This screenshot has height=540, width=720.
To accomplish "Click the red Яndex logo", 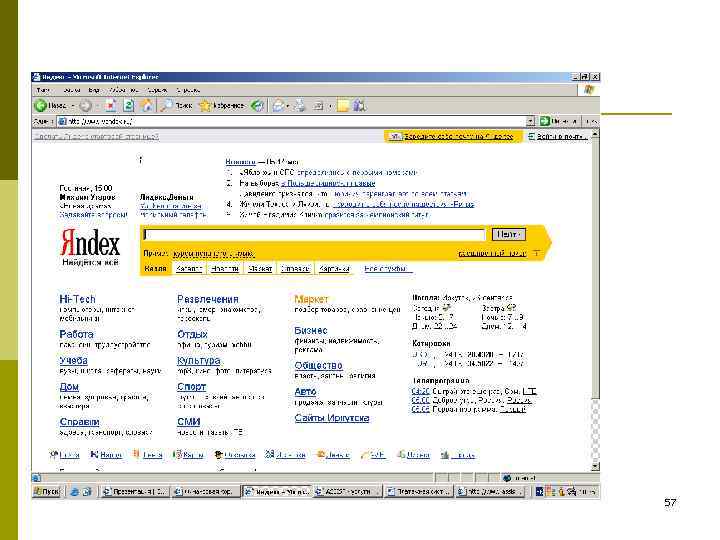I will click(x=90, y=243).
